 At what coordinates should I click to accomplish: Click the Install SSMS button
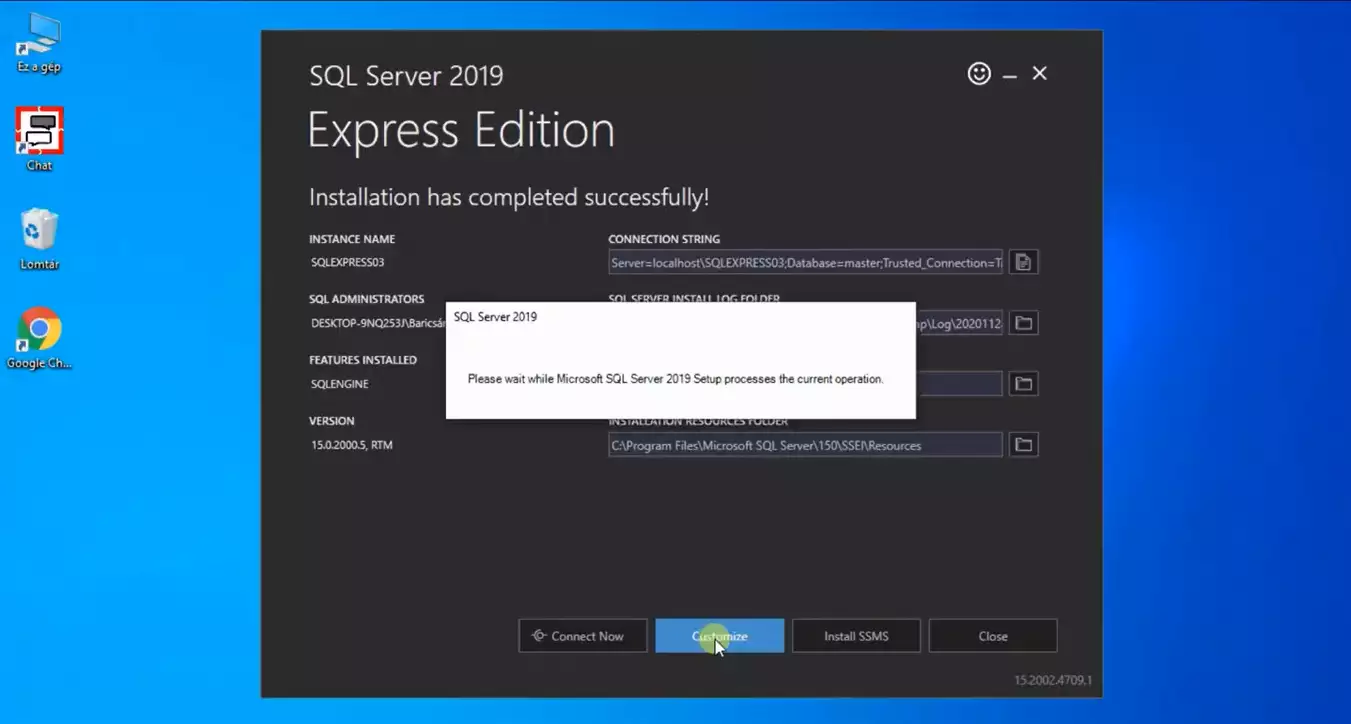click(x=856, y=636)
